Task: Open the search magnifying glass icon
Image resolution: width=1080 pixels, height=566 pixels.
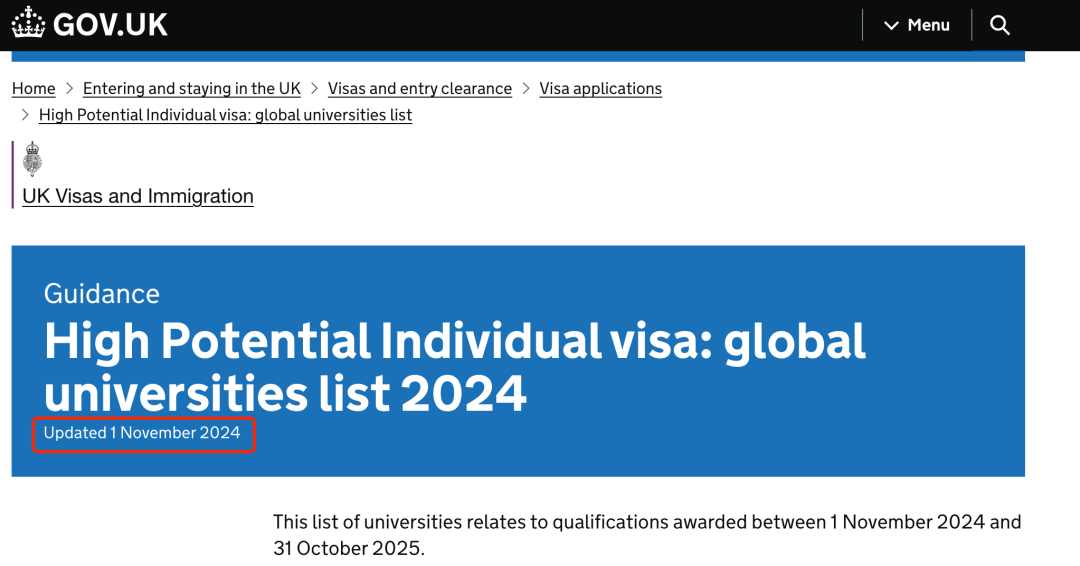Action: [999, 25]
